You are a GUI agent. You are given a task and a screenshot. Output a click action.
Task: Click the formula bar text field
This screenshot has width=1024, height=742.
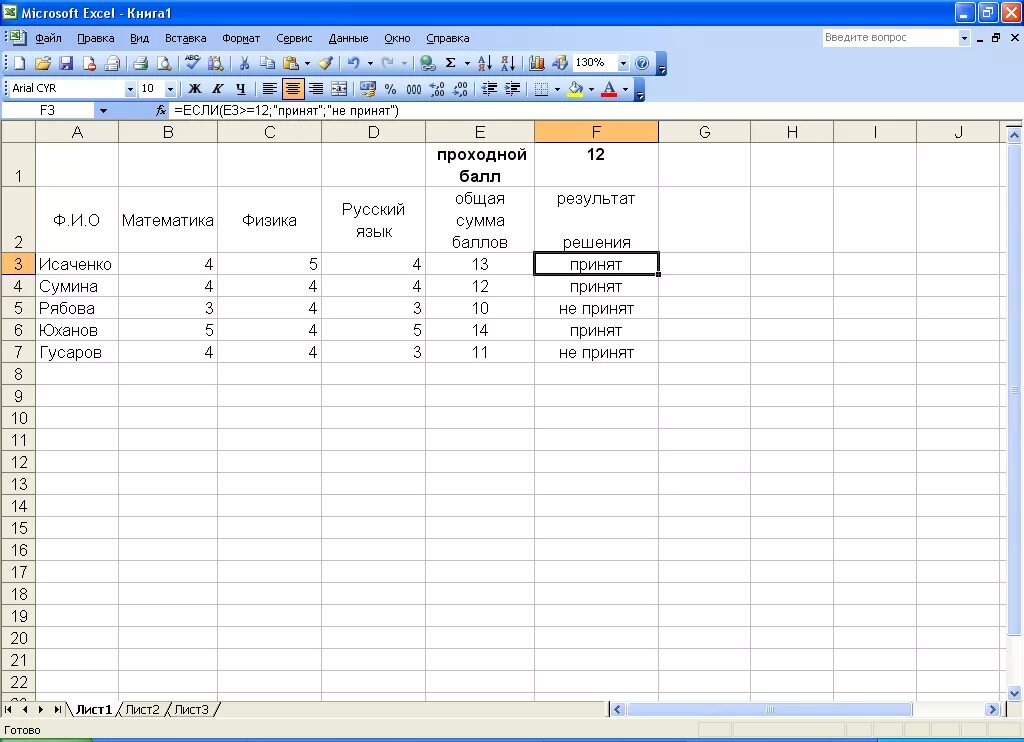tap(594, 110)
